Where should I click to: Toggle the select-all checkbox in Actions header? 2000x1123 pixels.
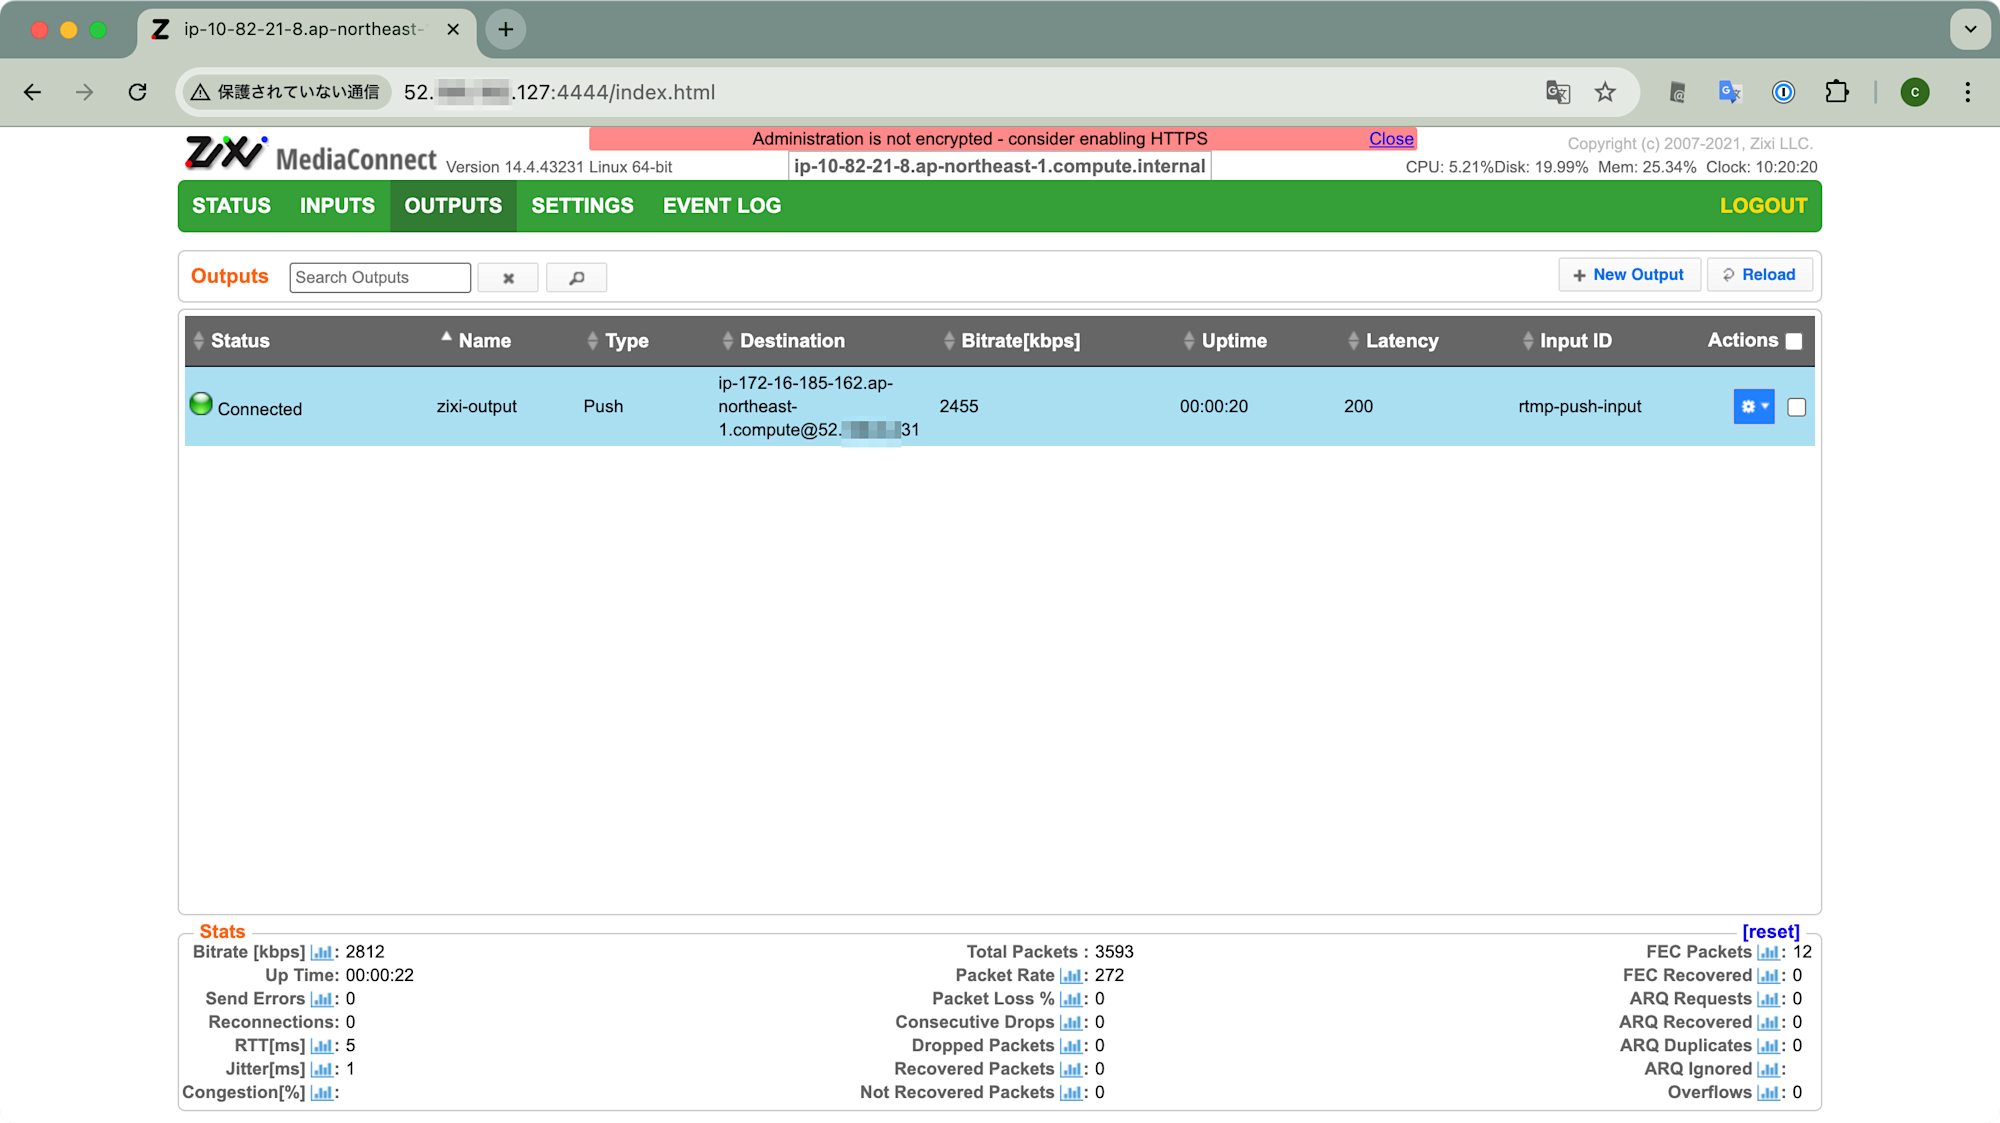coord(1794,341)
